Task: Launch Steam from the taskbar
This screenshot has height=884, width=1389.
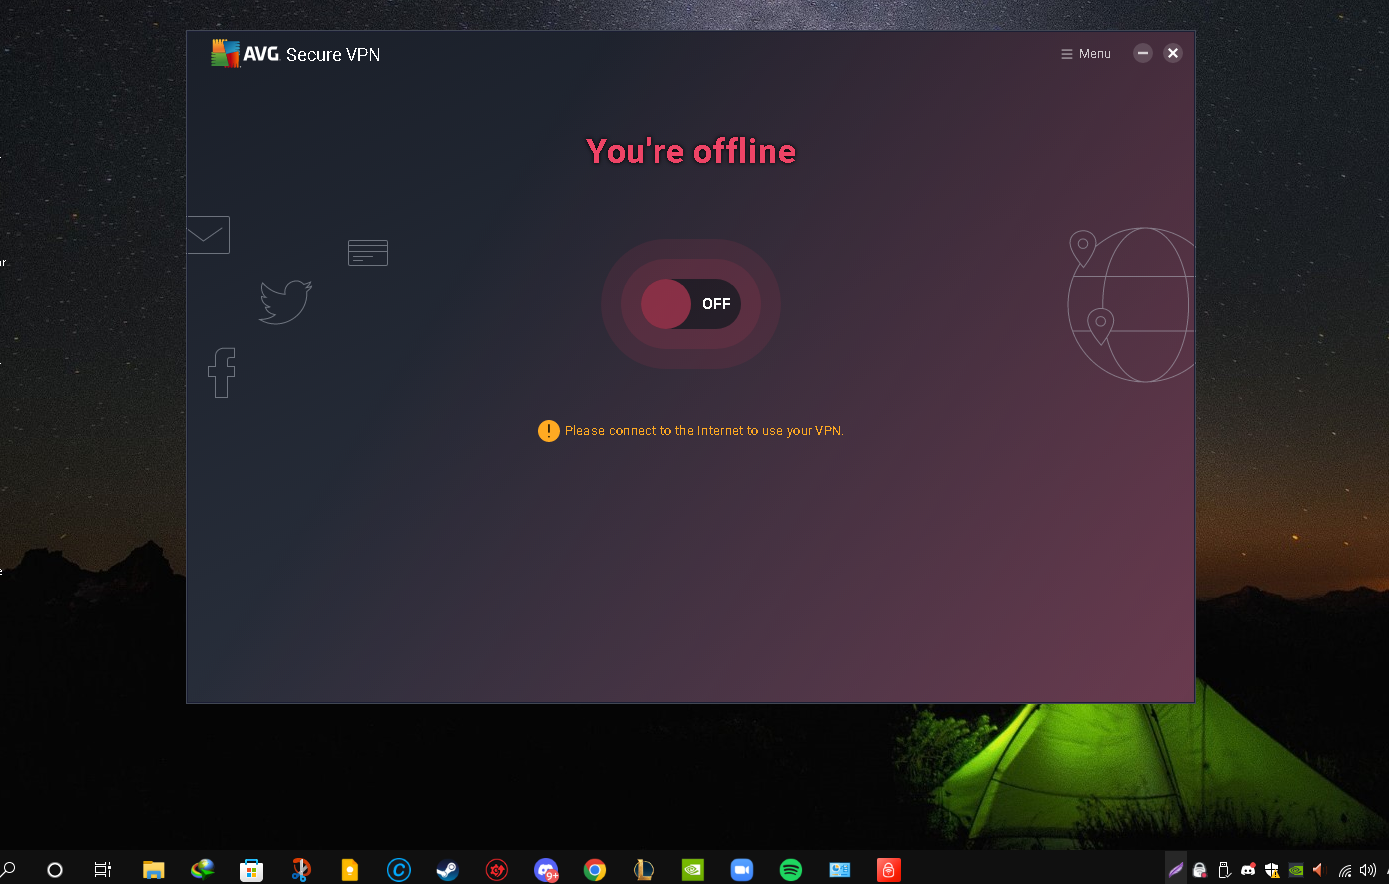Action: 447,870
